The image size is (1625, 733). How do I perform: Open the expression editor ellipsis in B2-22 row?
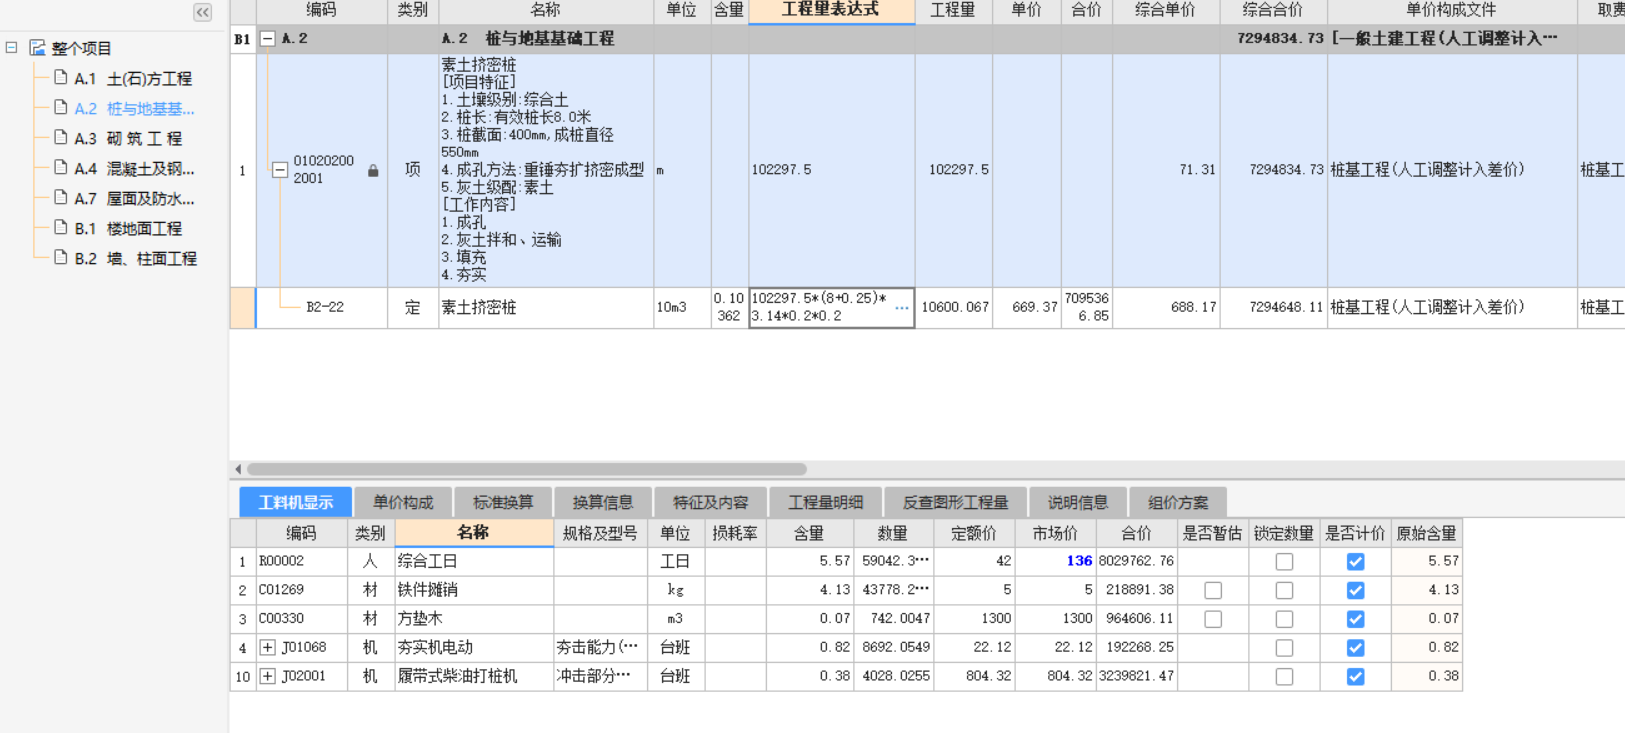tap(902, 308)
